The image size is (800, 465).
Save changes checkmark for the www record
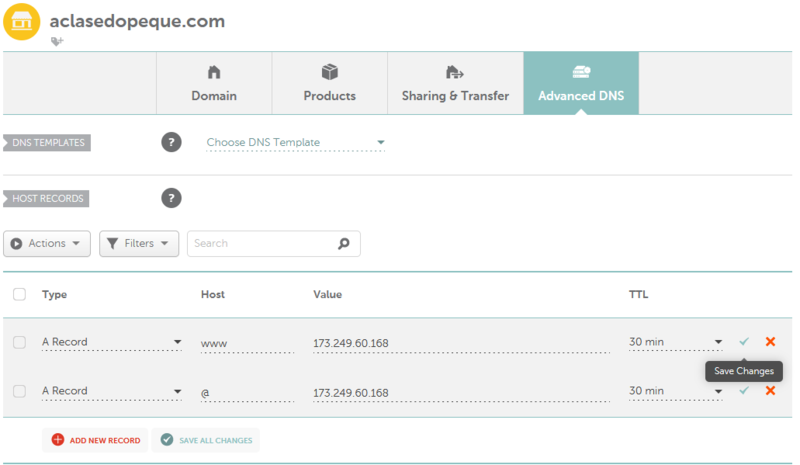click(744, 341)
